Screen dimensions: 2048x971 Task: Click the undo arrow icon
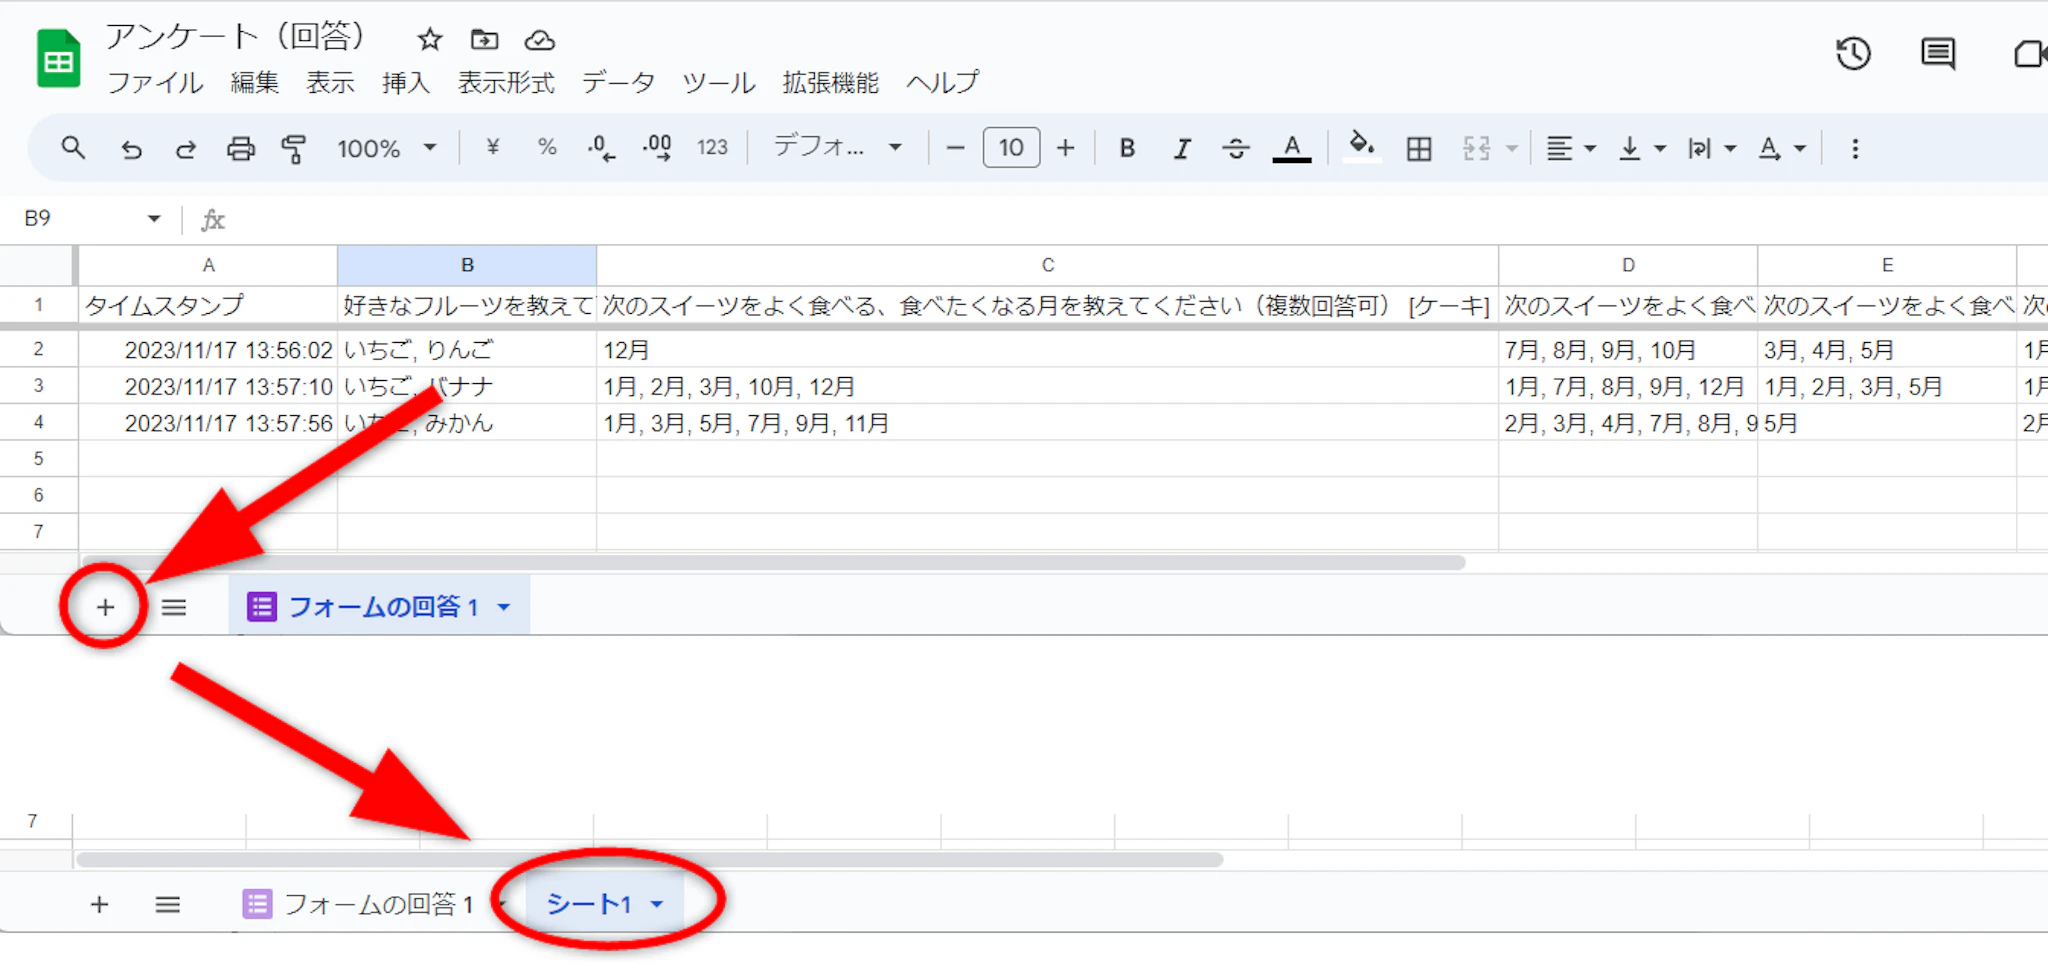pos(131,149)
